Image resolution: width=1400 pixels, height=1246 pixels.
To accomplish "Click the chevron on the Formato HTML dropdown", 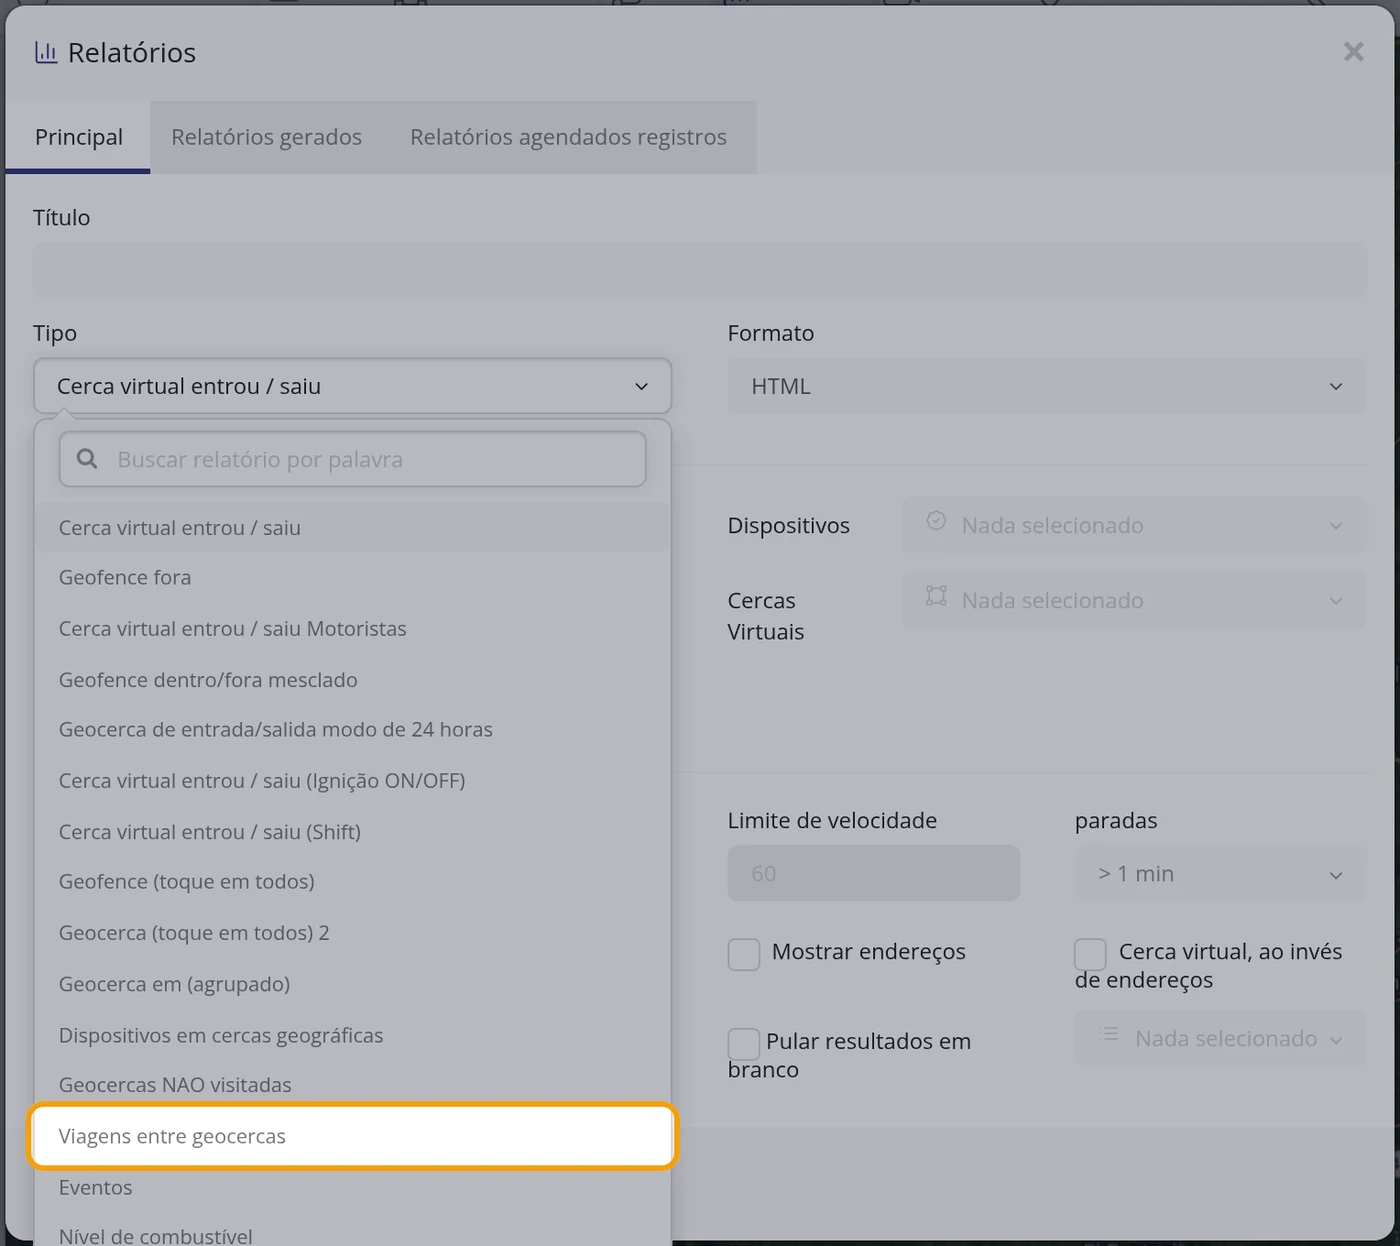I will click(1336, 386).
